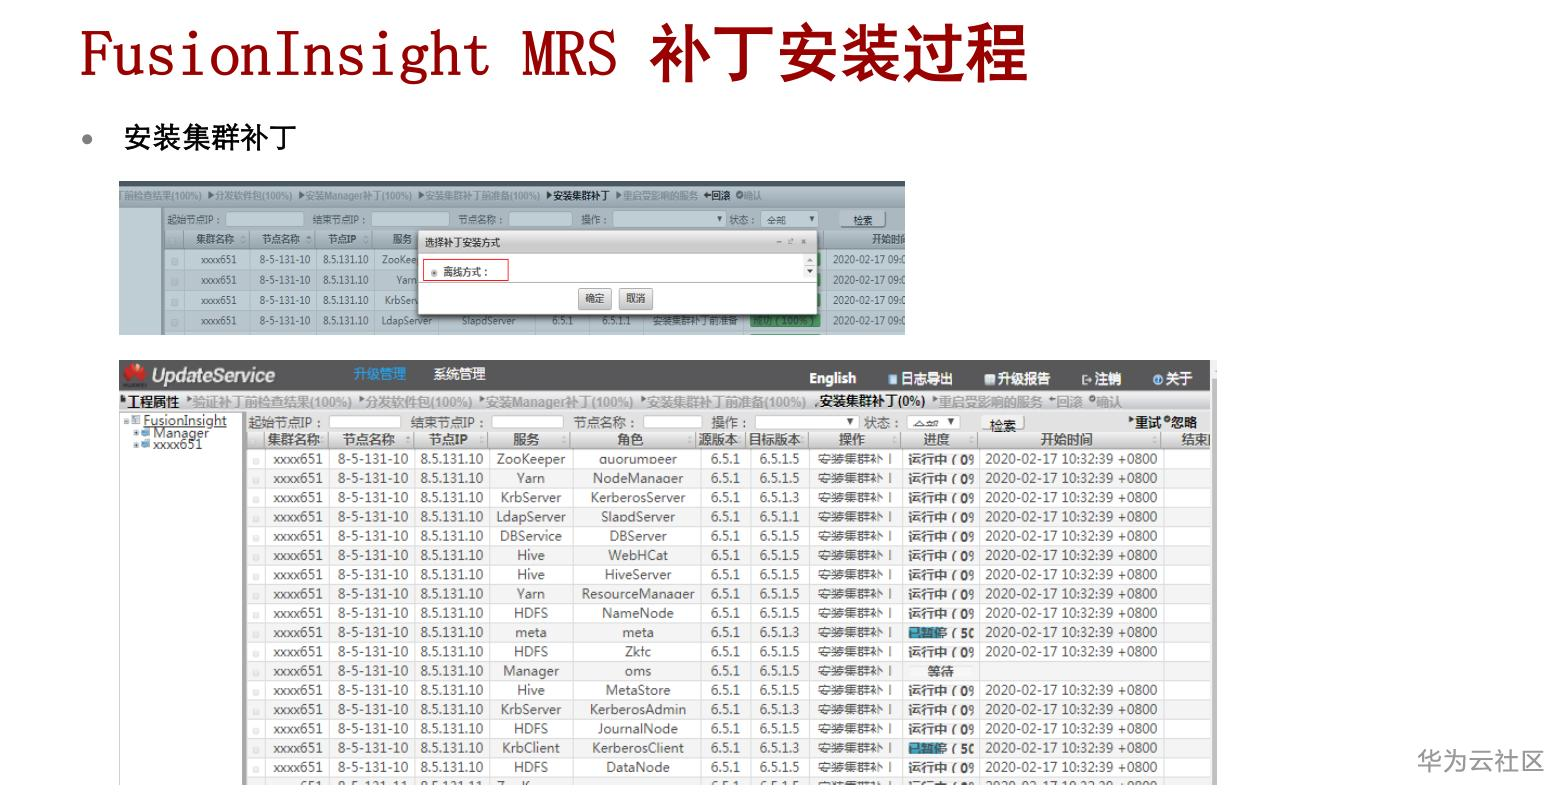Click 已暂停 progress cell in meta row
The image size is (1564, 801).
click(941, 633)
